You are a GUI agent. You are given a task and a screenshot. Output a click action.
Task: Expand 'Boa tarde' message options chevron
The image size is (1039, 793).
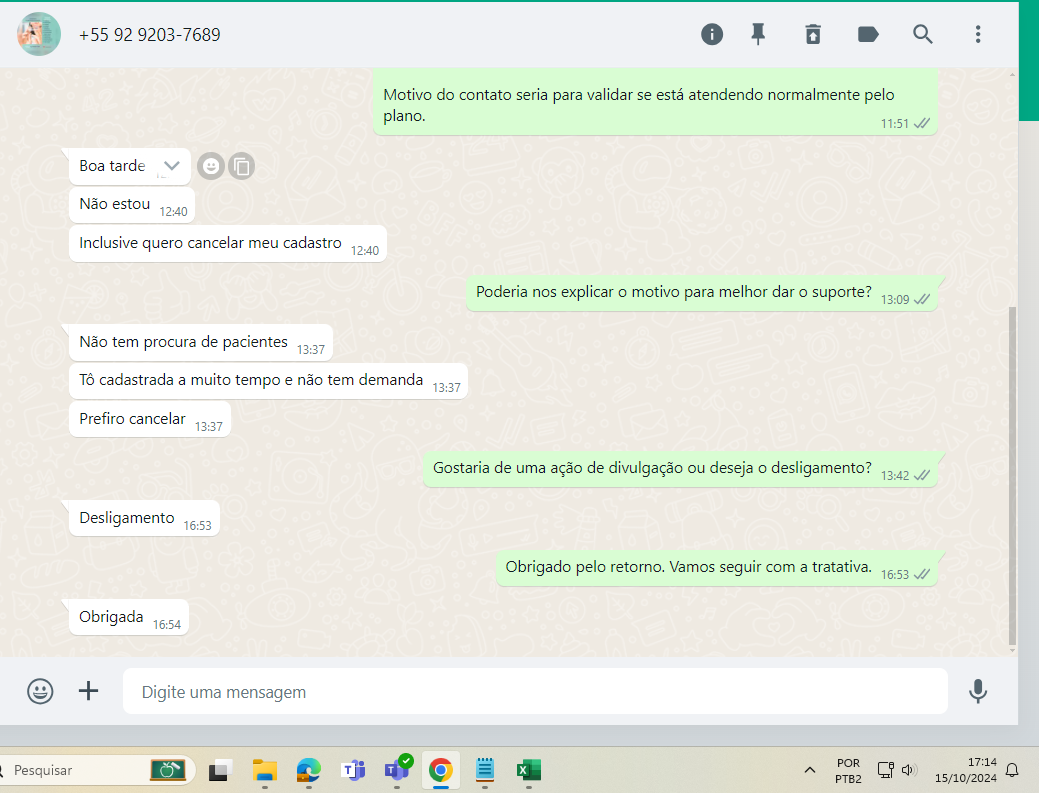[x=172, y=166]
